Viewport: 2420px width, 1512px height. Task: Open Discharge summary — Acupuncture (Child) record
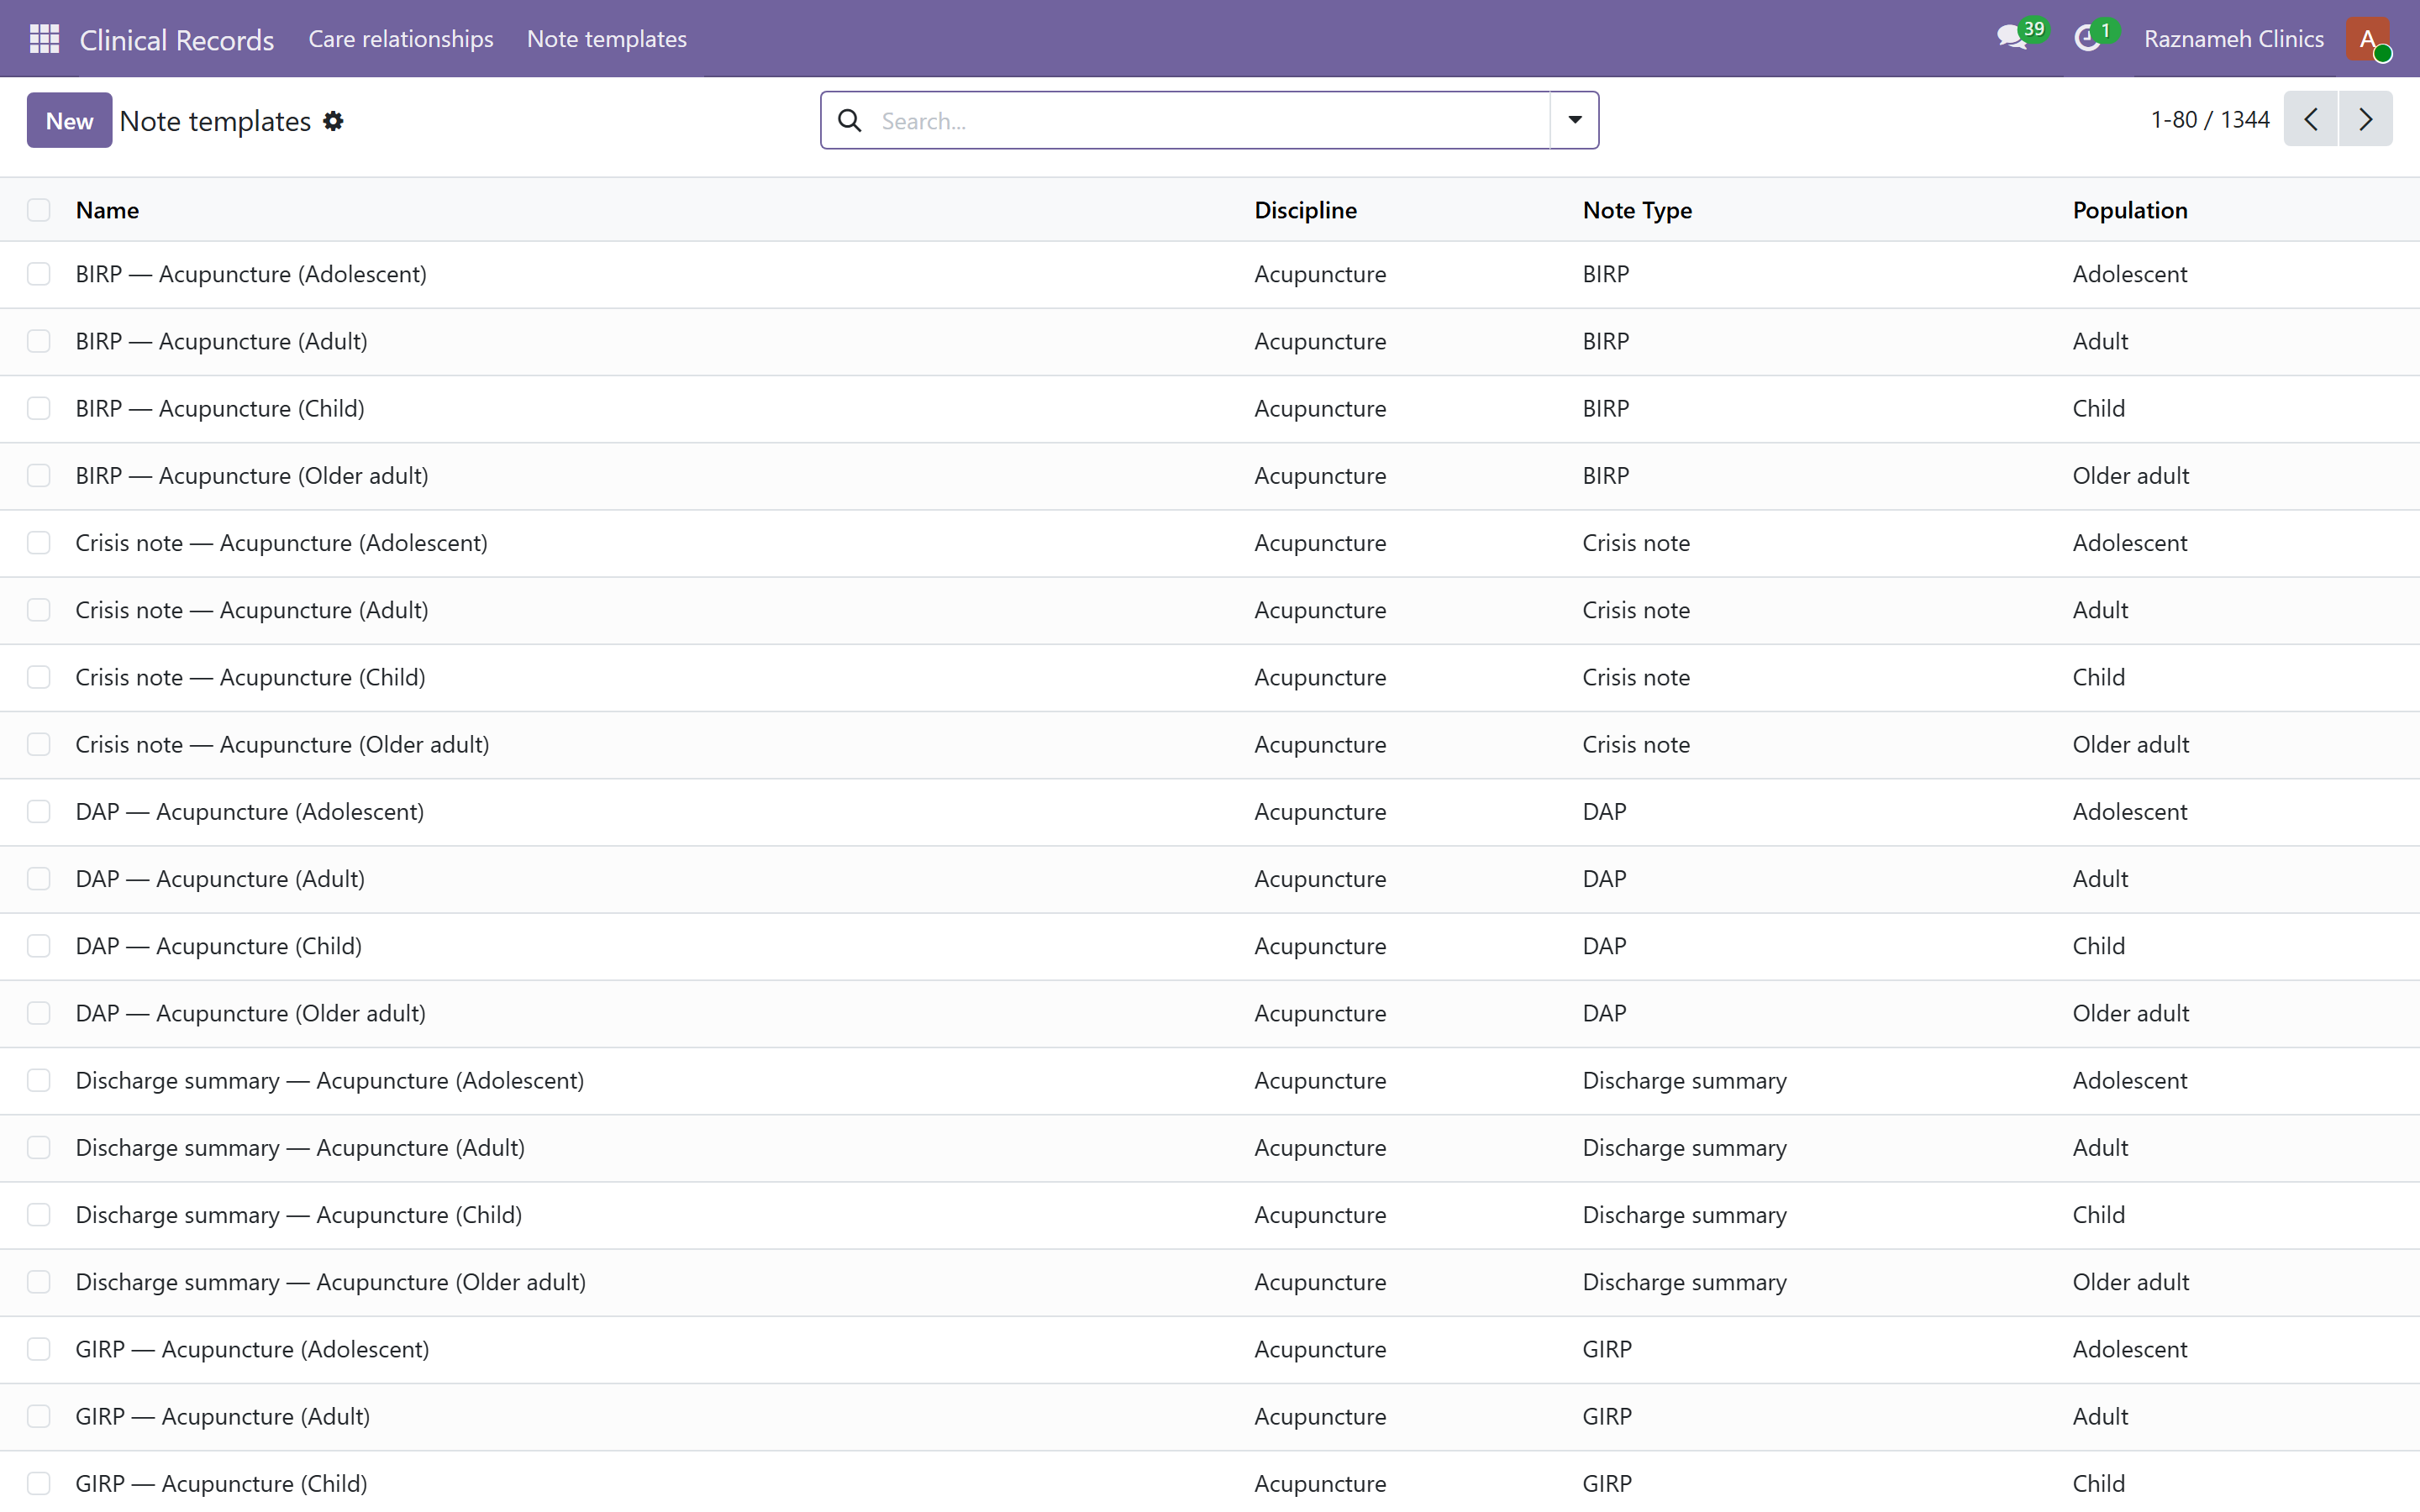299,1214
